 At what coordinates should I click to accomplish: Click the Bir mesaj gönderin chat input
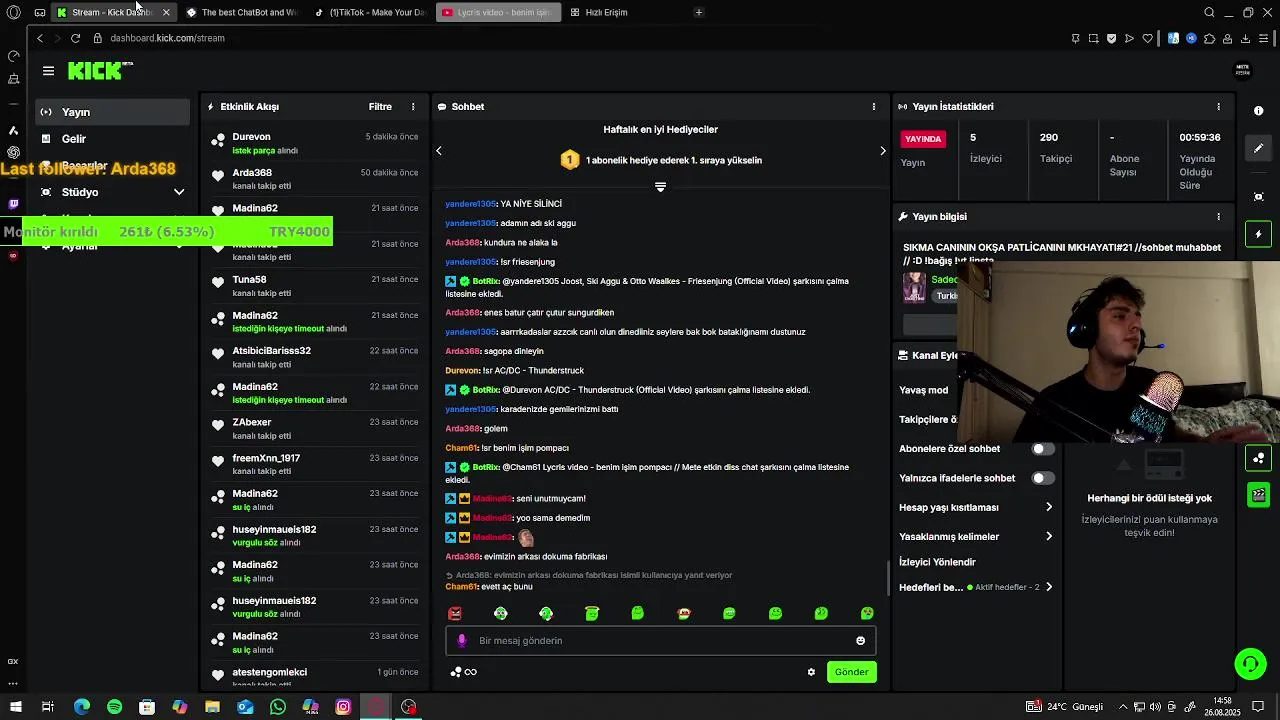tap(660, 641)
